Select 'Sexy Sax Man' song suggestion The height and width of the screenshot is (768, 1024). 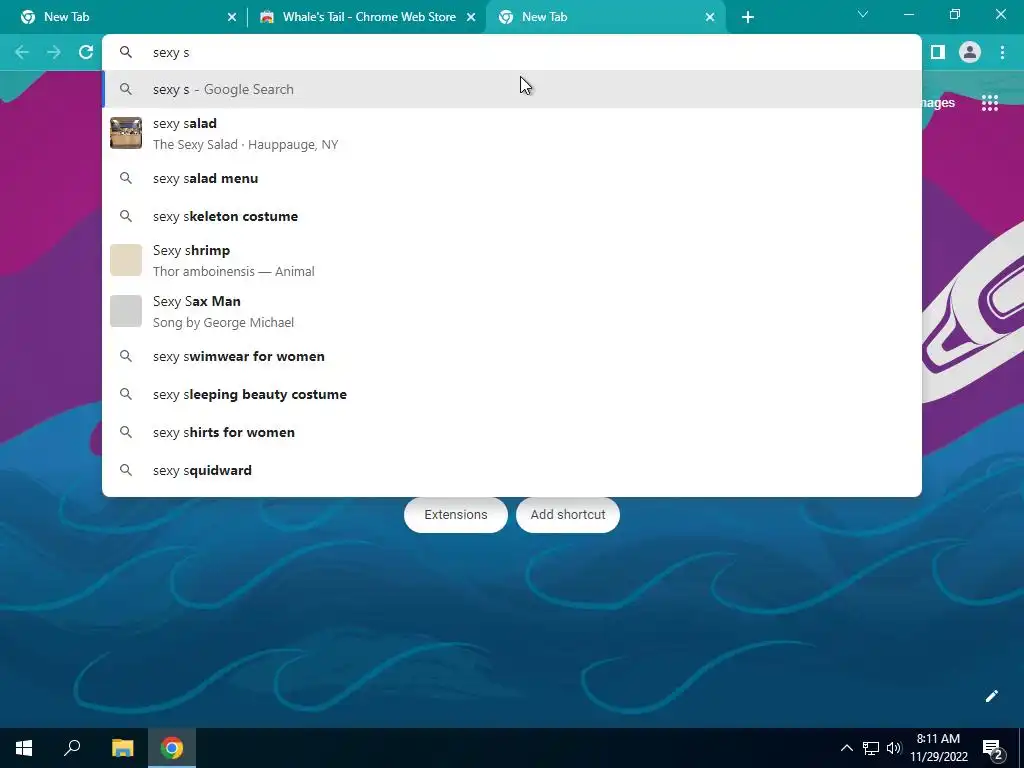coord(512,311)
